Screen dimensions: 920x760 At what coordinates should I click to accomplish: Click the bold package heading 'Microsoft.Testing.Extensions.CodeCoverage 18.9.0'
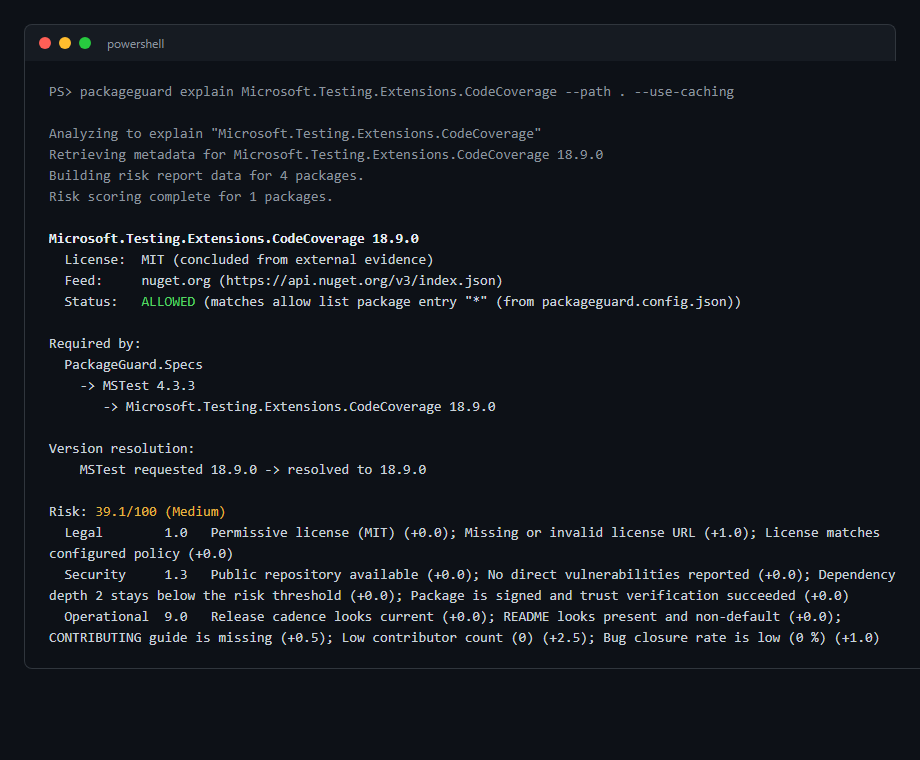[x=234, y=239]
